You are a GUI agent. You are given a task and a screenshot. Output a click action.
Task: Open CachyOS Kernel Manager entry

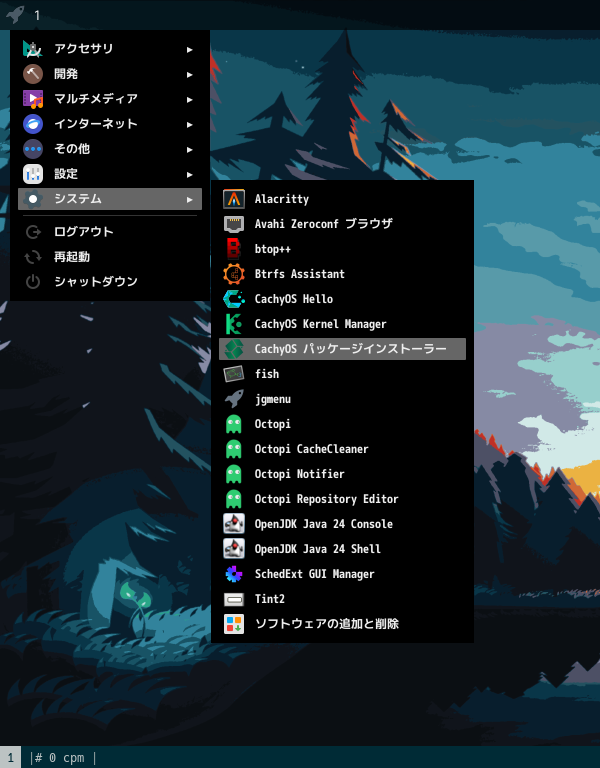tap(342, 324)
